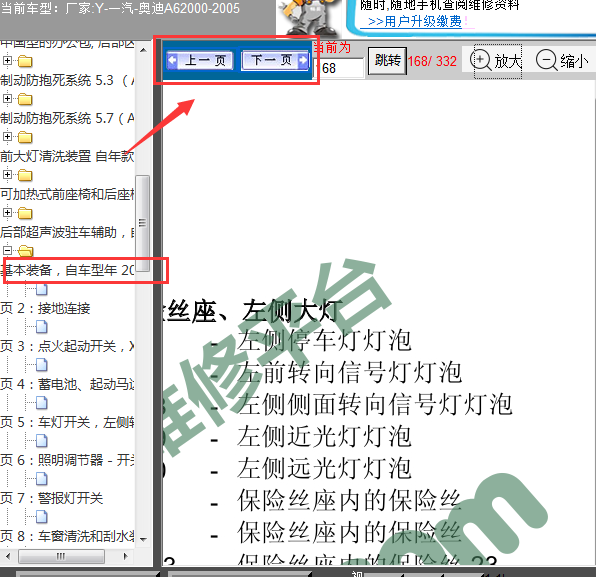Click the mechanic mascot image in the banner
Screen dimensions: 596x577
309,18
